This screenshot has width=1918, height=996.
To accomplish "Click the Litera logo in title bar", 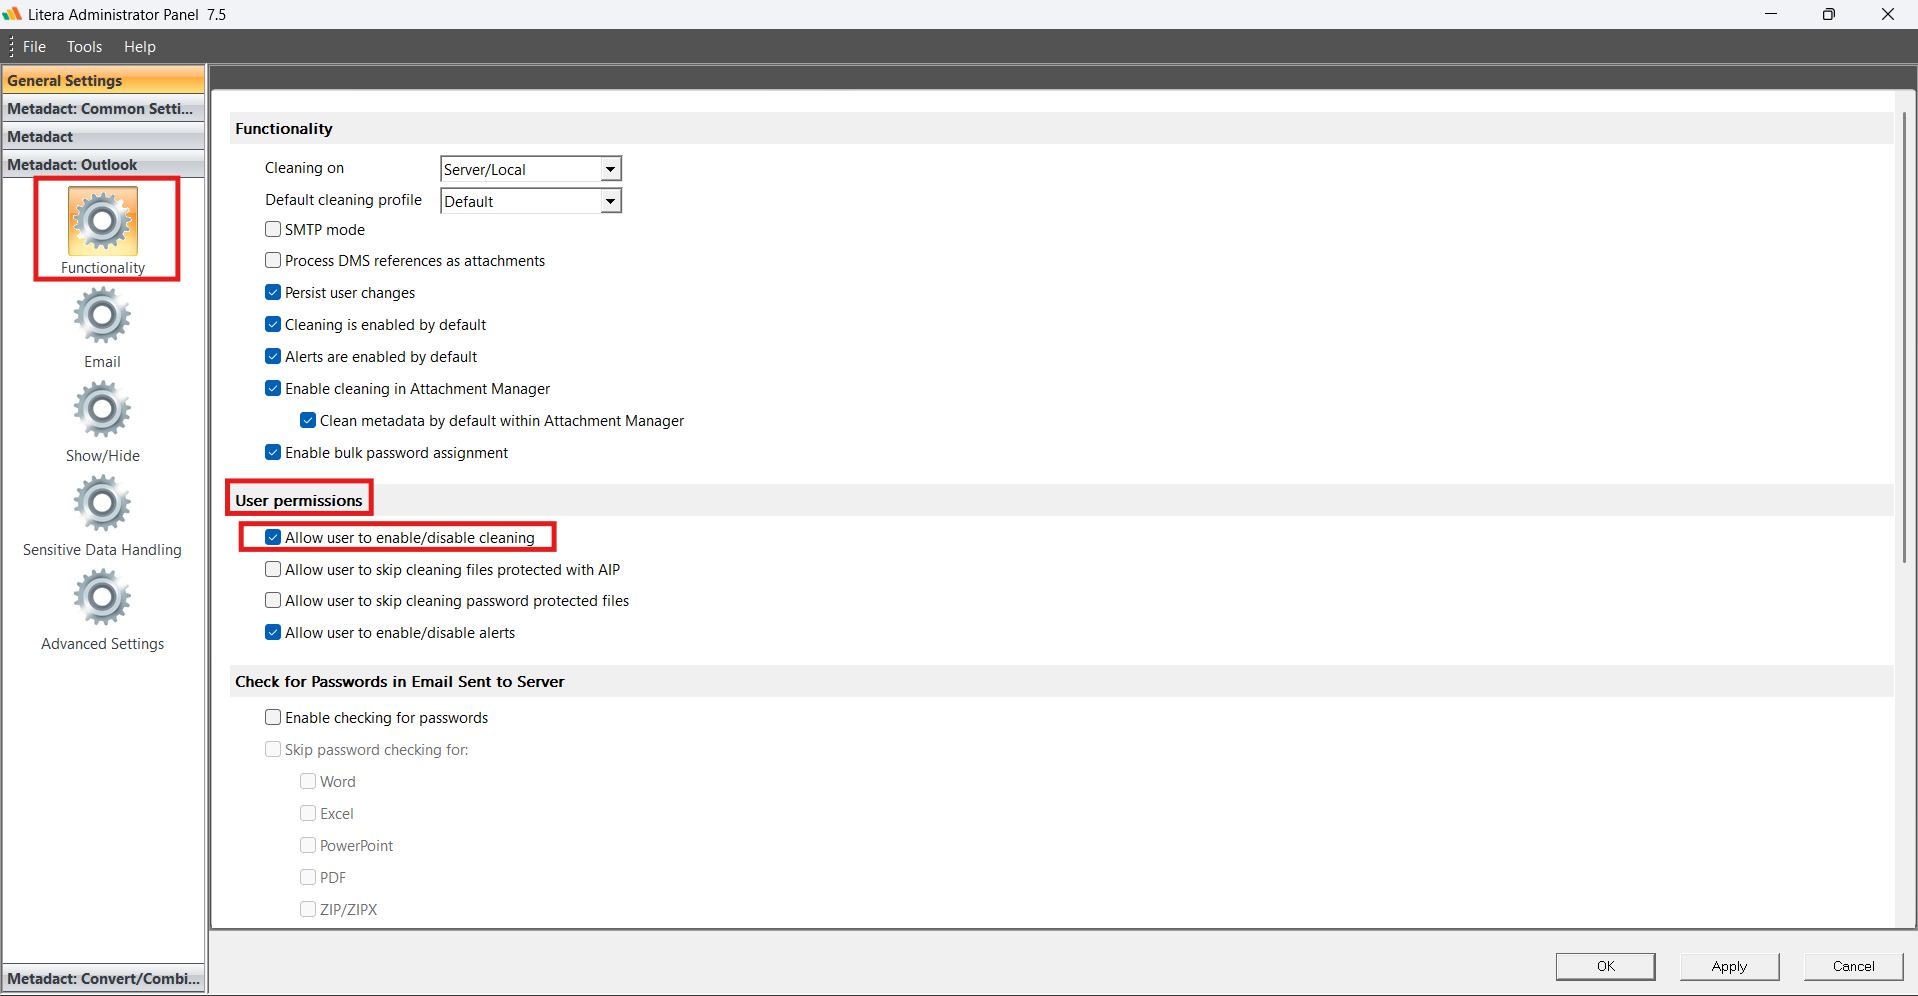I will click(x=12, y=14).
